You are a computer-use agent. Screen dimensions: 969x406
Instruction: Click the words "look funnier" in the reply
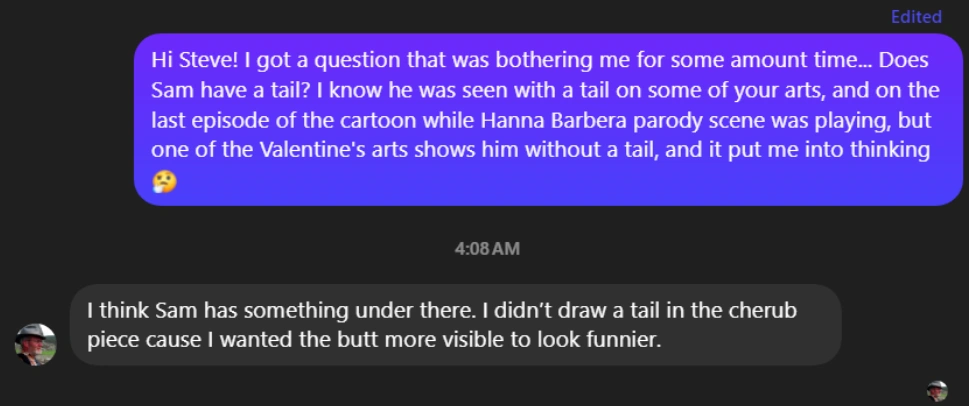click(607, 339)
